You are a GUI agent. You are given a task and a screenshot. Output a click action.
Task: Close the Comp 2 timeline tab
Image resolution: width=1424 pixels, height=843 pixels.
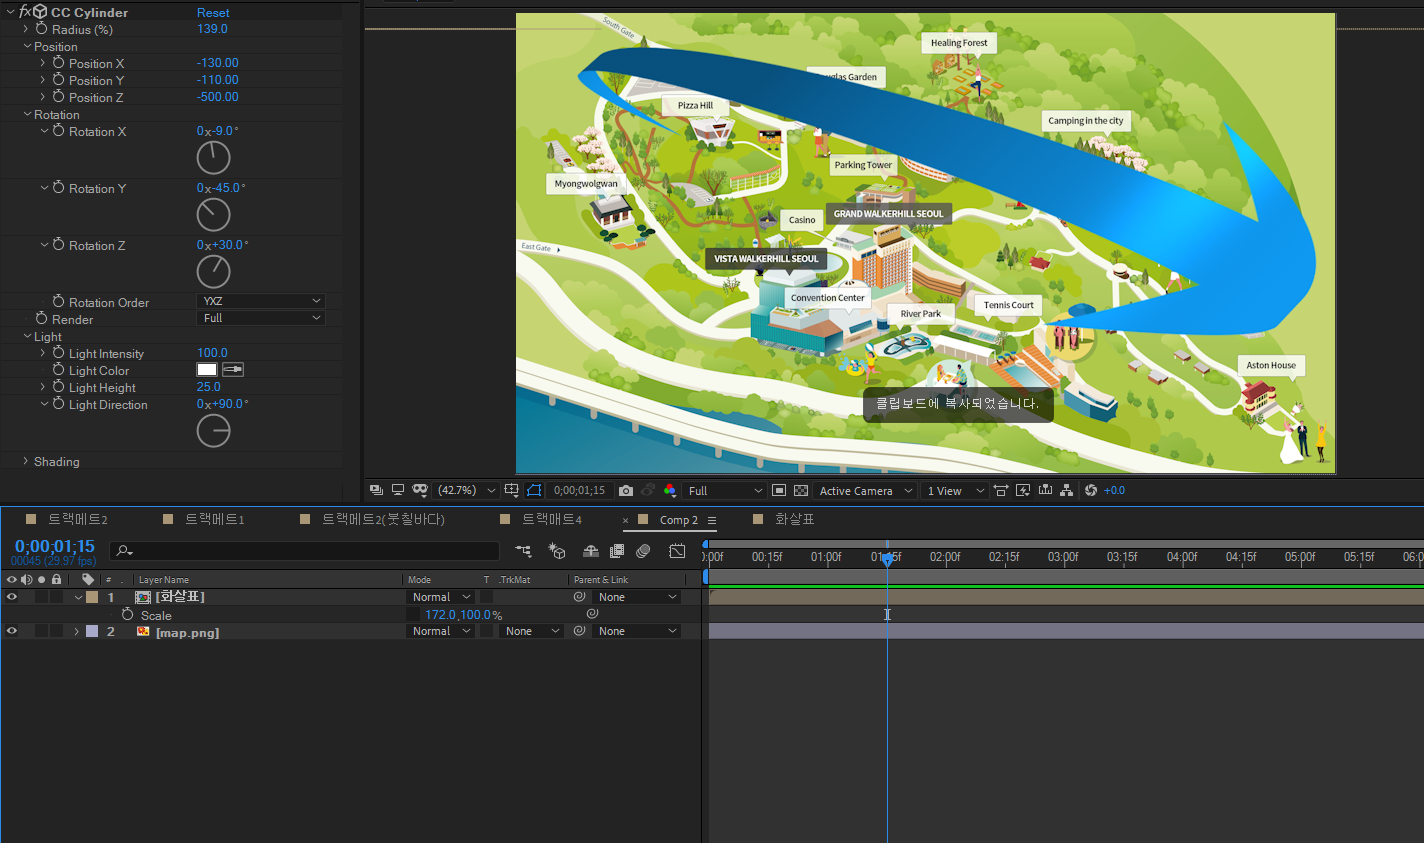point(626,520)
